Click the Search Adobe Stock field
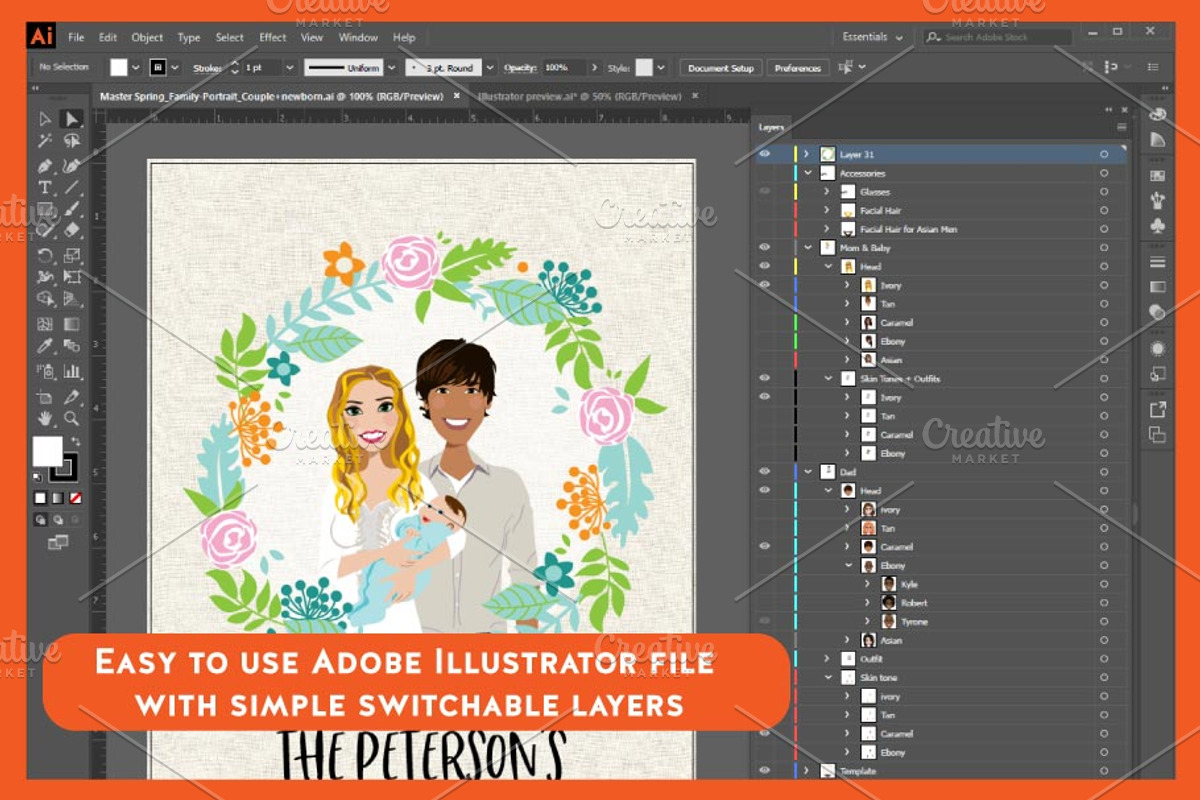Screen dimensions: 1200x800 pyautogui.click(x=997, y=37)
